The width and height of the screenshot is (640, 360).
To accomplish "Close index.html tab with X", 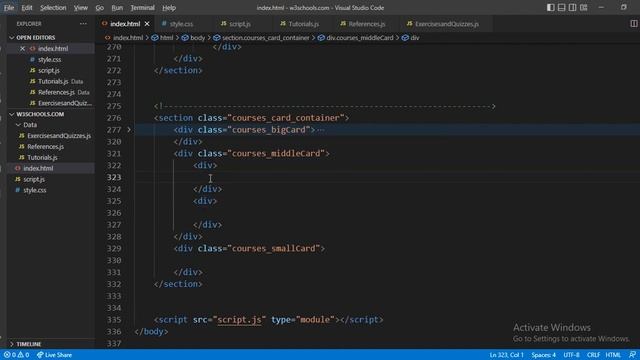I will [147, 24].
